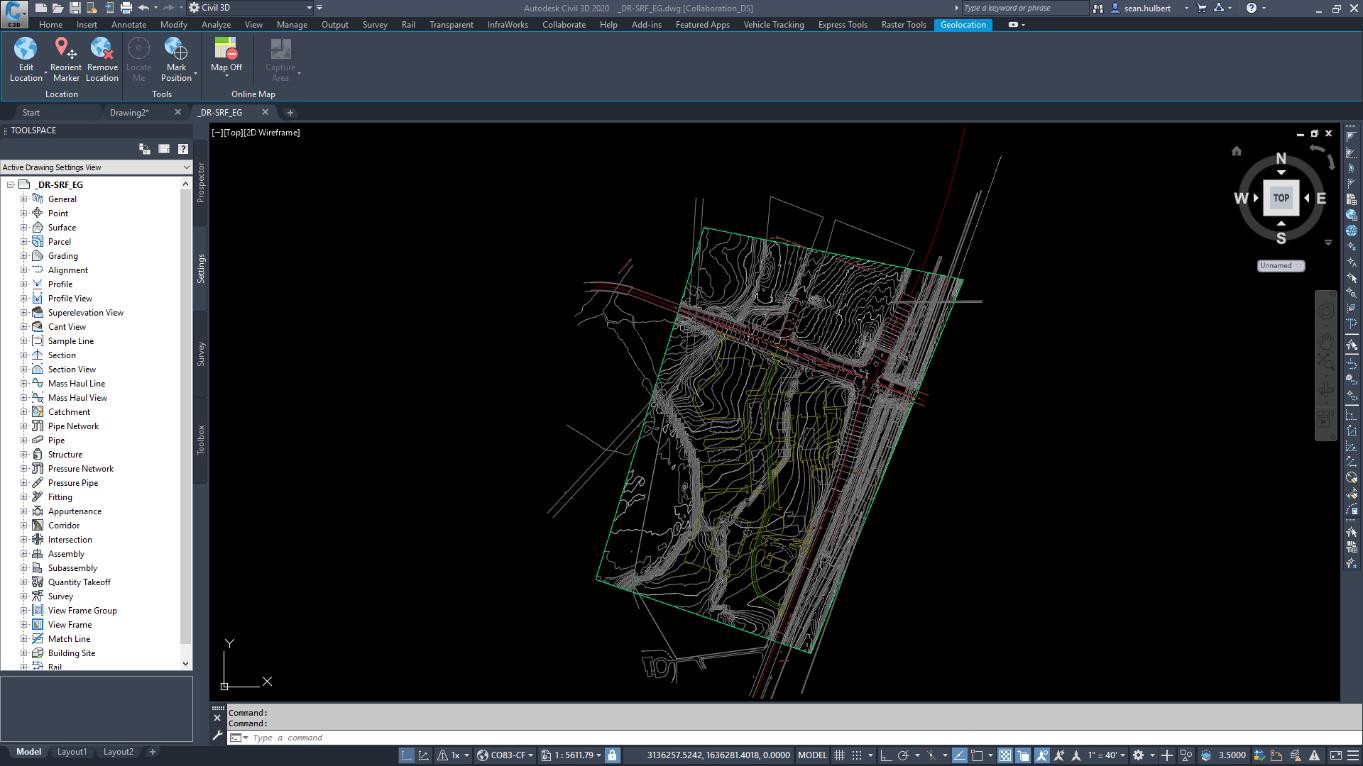This screenshot has width=1363, height=766.
Task: Click the Start tab
Action: pyautogui.click(x=31, y=112)
